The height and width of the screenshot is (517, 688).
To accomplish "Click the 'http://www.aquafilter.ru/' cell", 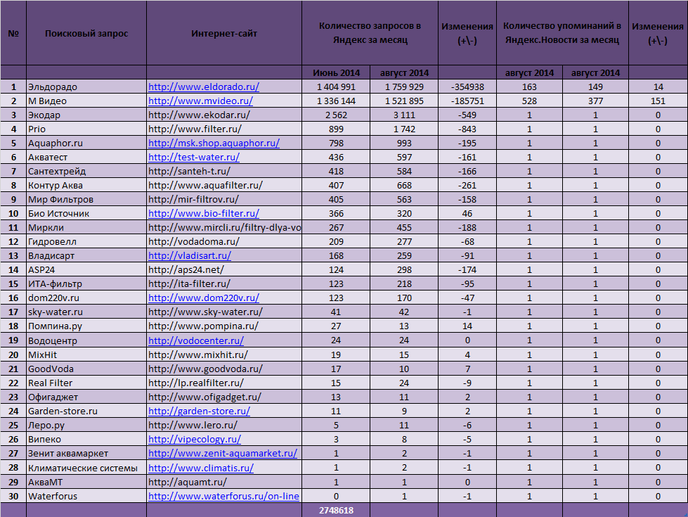I will (224, 185).
